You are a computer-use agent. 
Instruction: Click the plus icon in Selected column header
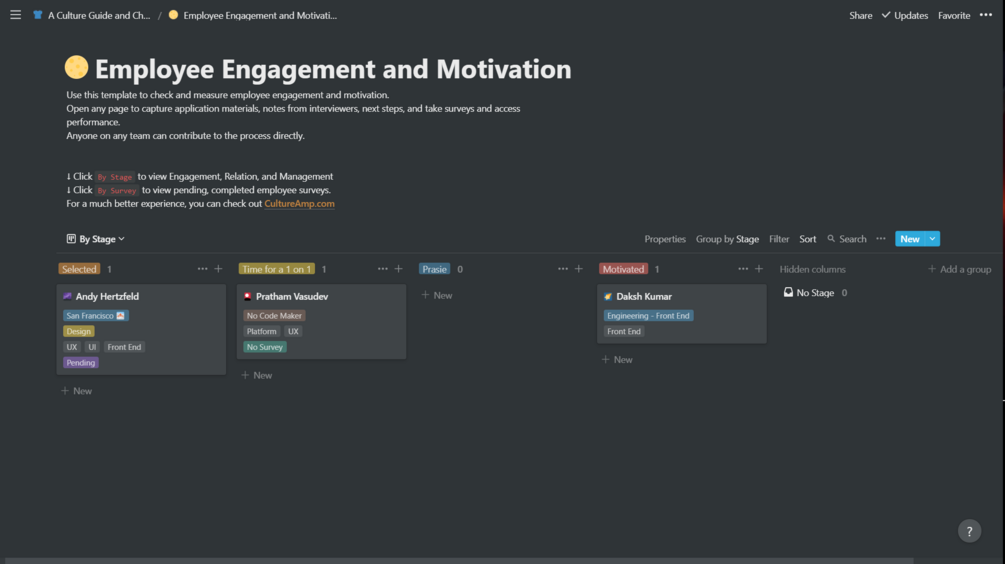218,269
